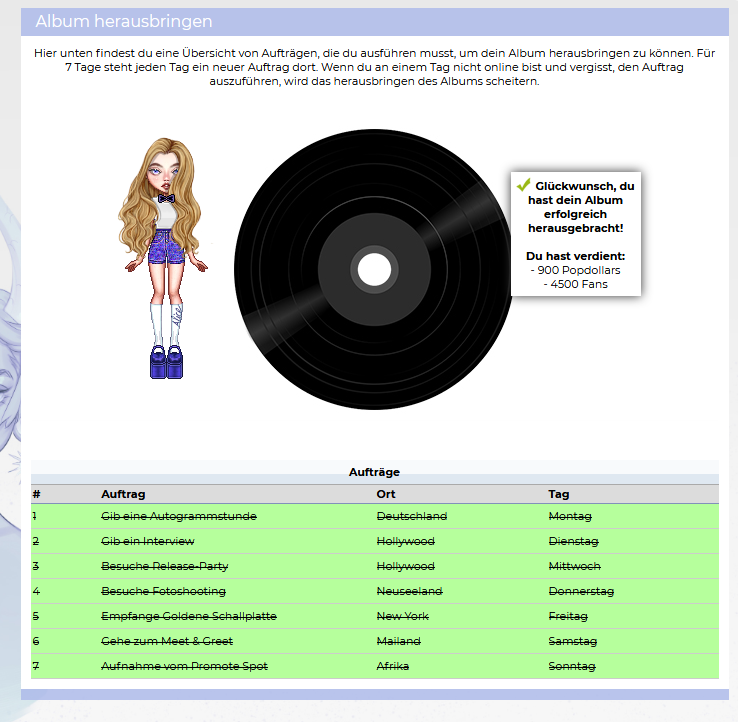This screenshot has height=722, width=738.
Task: Click the black vinyl record image
Action: click(374, 269)
